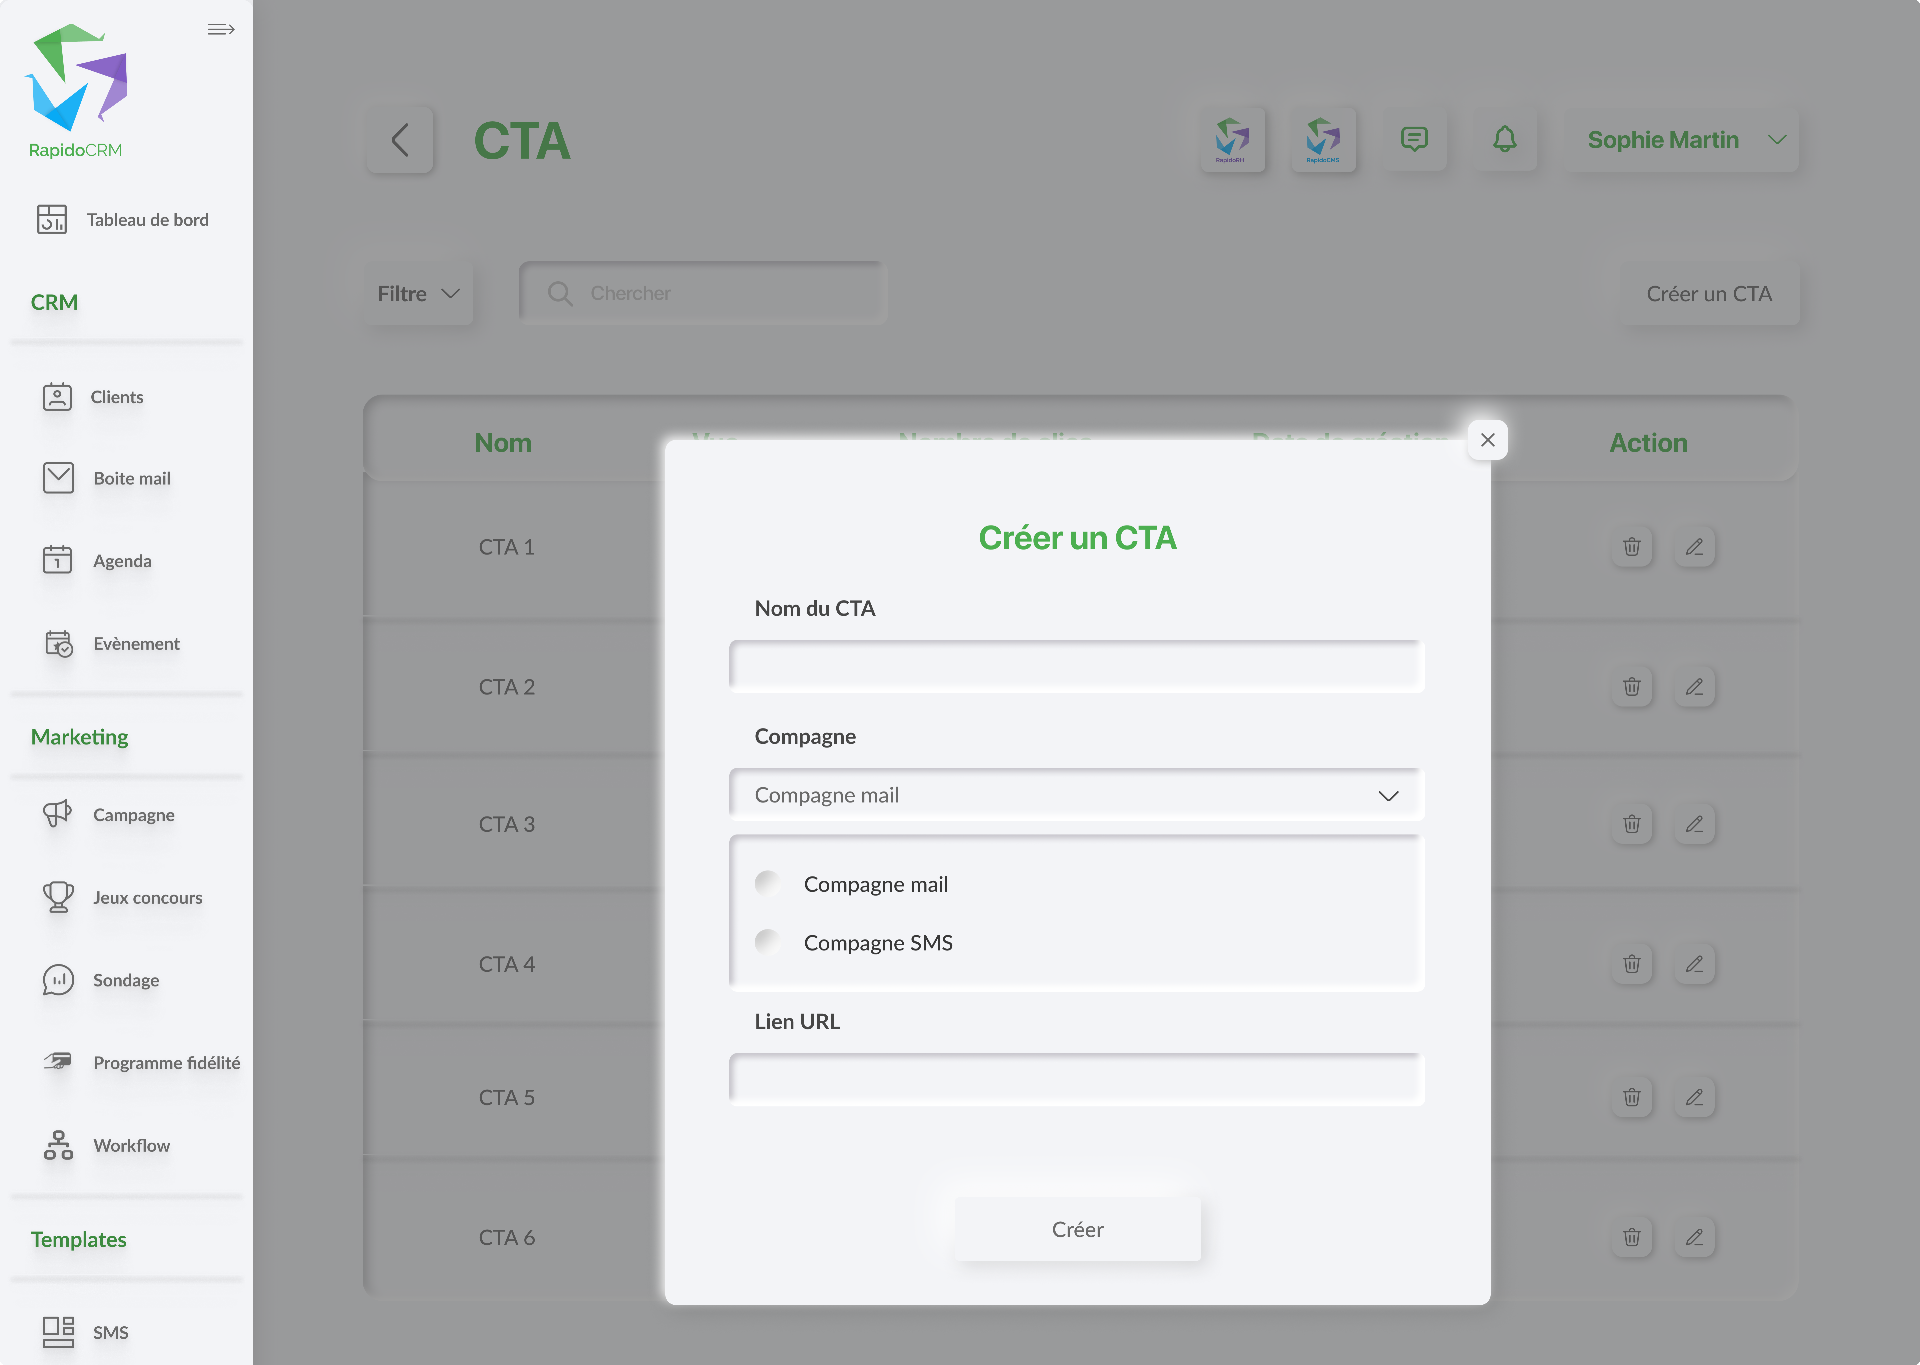Viewport: 1920px width, 1365px height.
Task: Open Tableau de bord
Action: tap(123, 219)
